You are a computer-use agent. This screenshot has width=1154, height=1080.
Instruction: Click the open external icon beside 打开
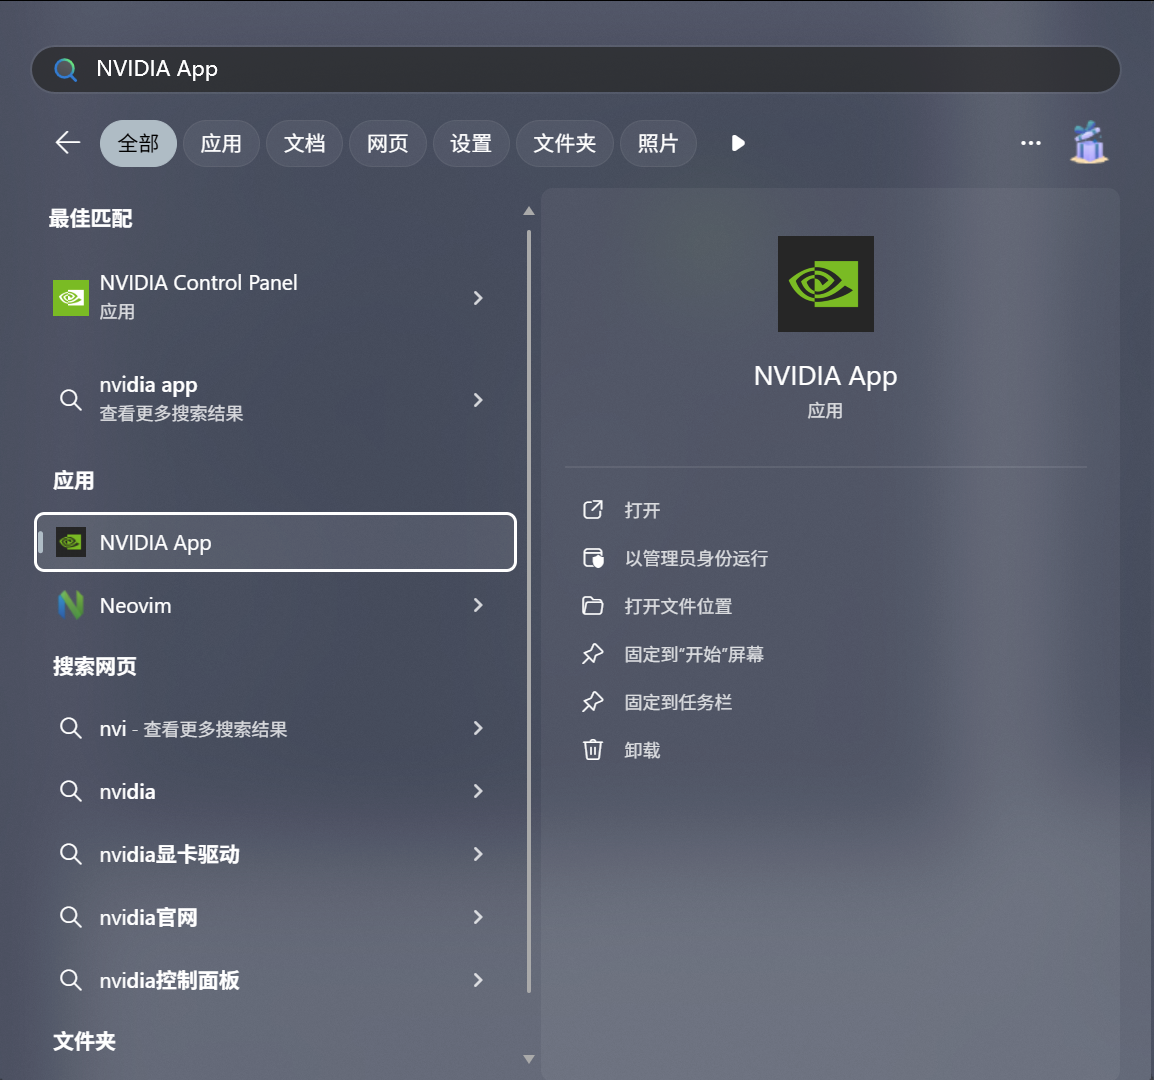click(x=592, y=509)
